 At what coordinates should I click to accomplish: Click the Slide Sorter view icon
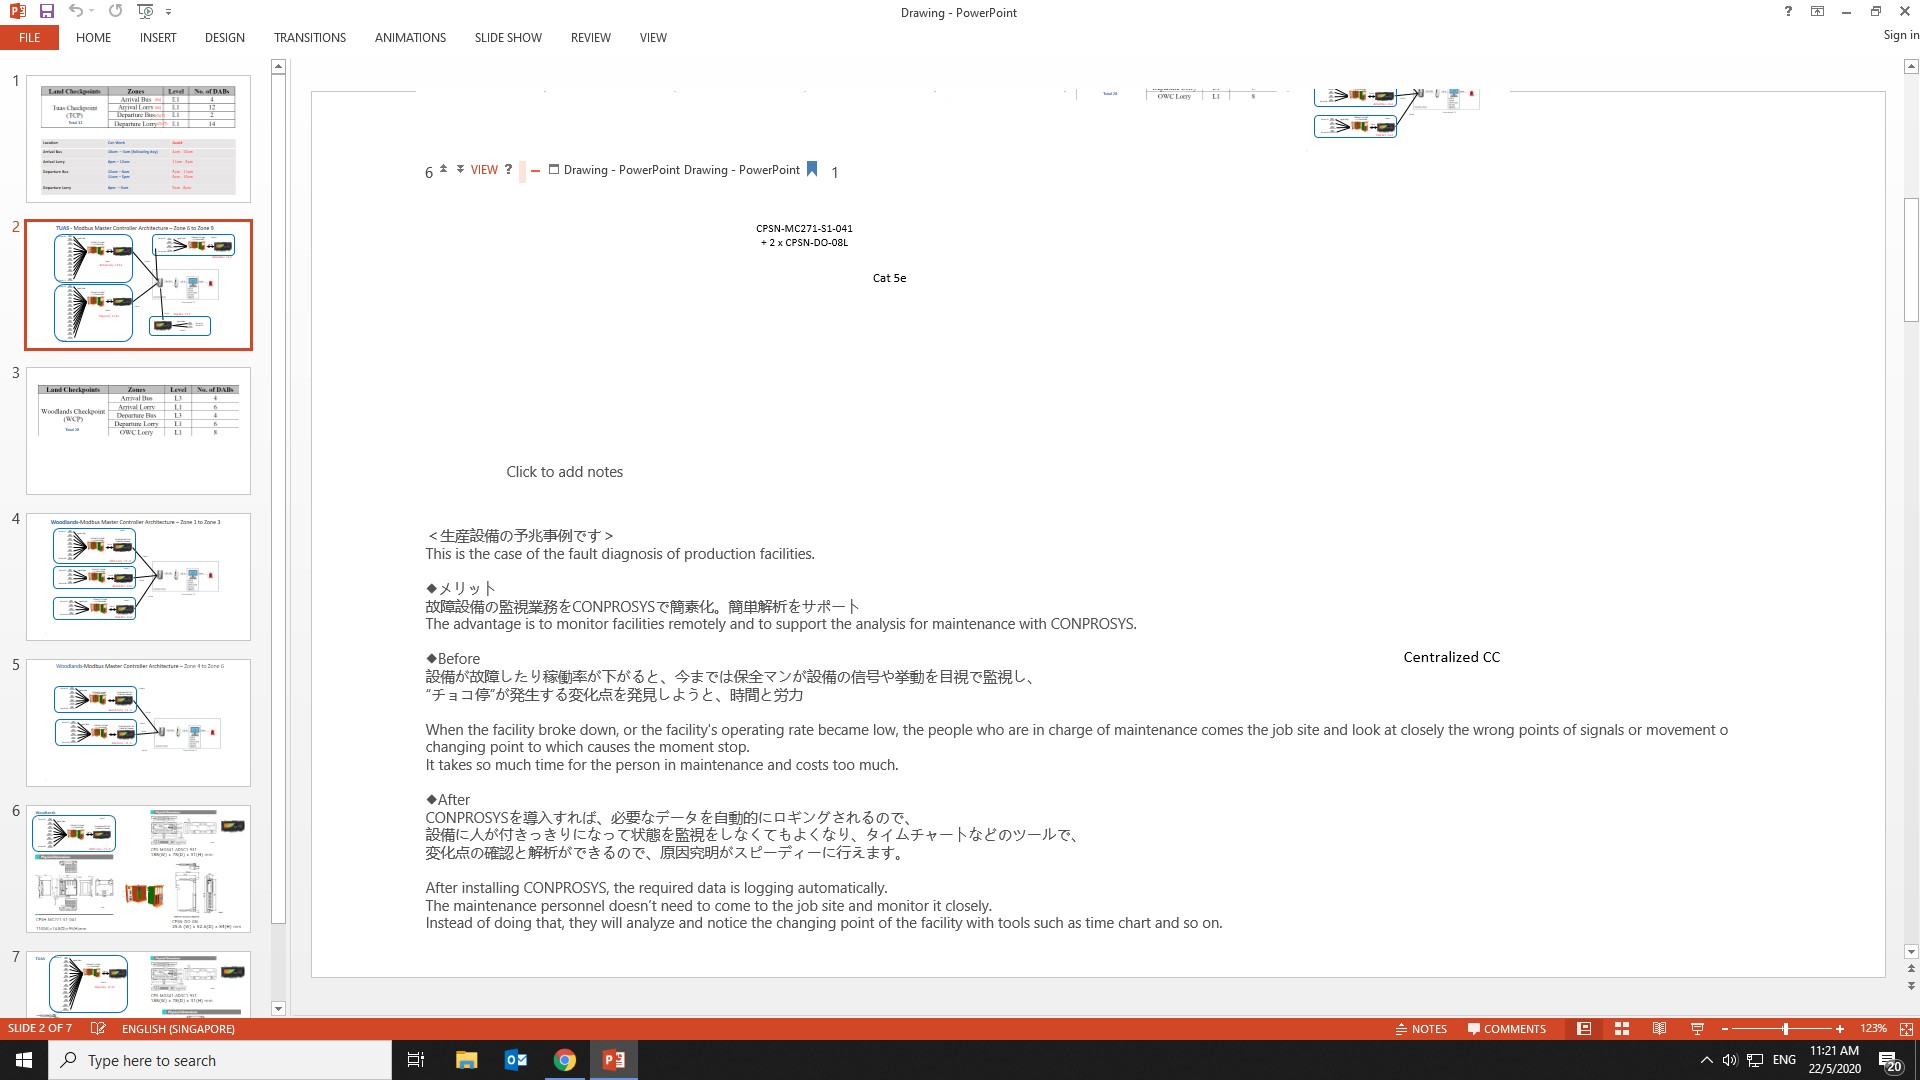[x=1621, y=1029]
